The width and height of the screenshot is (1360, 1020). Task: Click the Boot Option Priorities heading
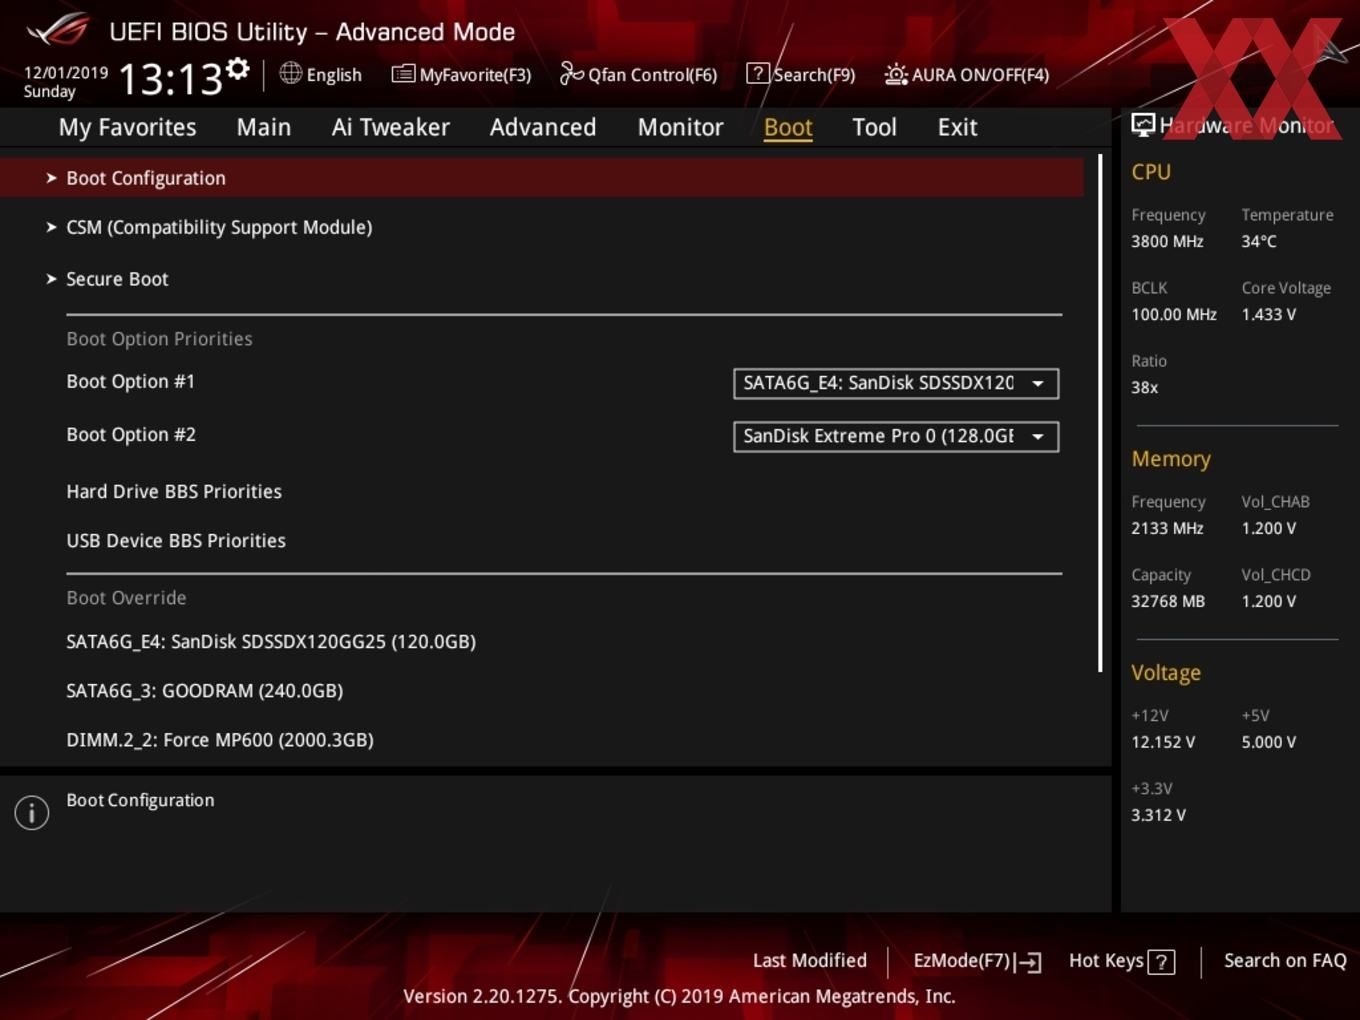click(159, 339)
